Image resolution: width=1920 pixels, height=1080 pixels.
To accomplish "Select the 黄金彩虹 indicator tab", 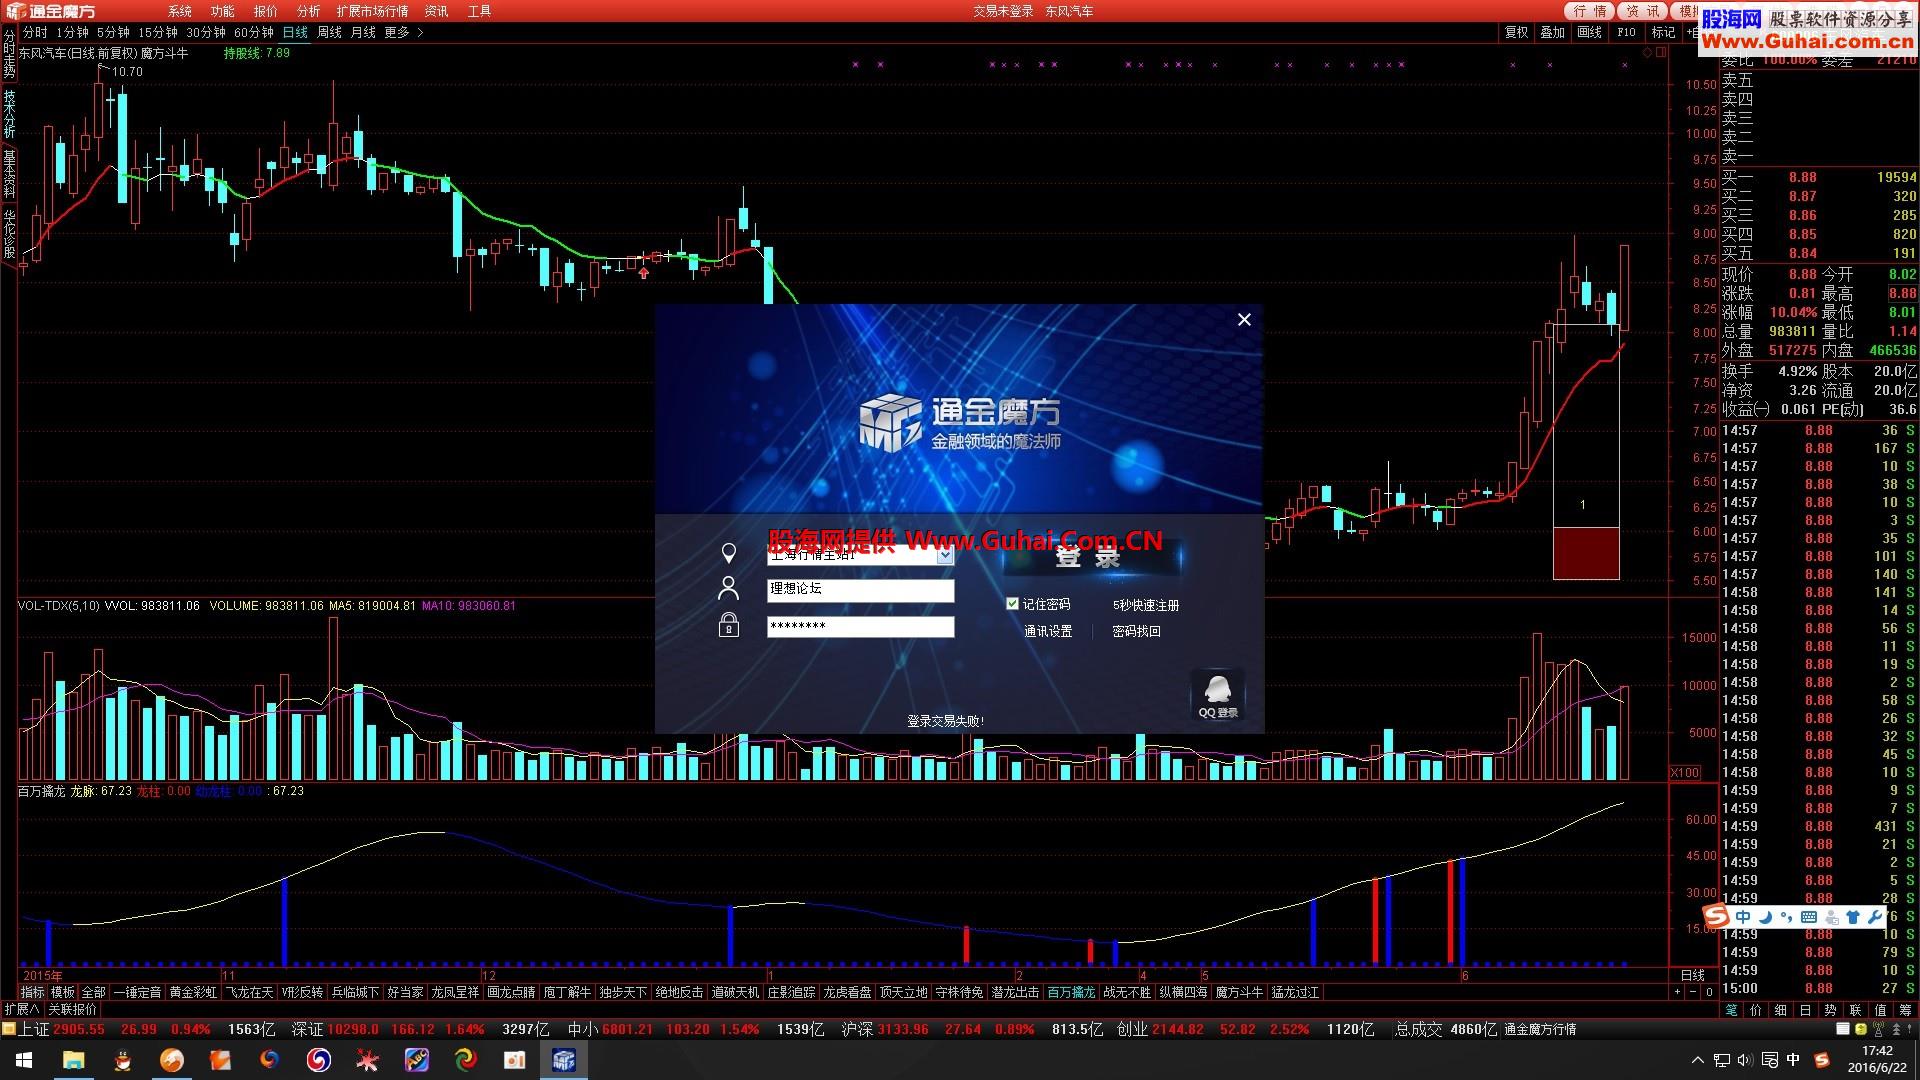I will tap(193, 992).
